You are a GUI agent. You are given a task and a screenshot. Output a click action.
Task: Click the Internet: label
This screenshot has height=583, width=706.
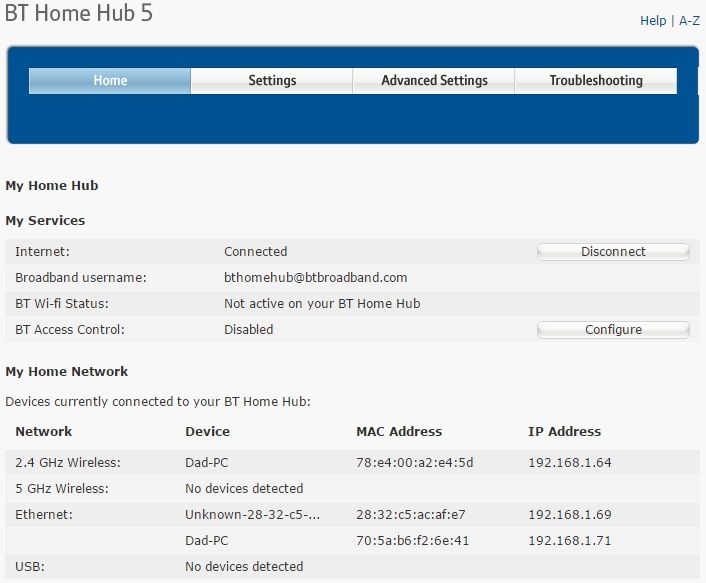pos(42,252)
